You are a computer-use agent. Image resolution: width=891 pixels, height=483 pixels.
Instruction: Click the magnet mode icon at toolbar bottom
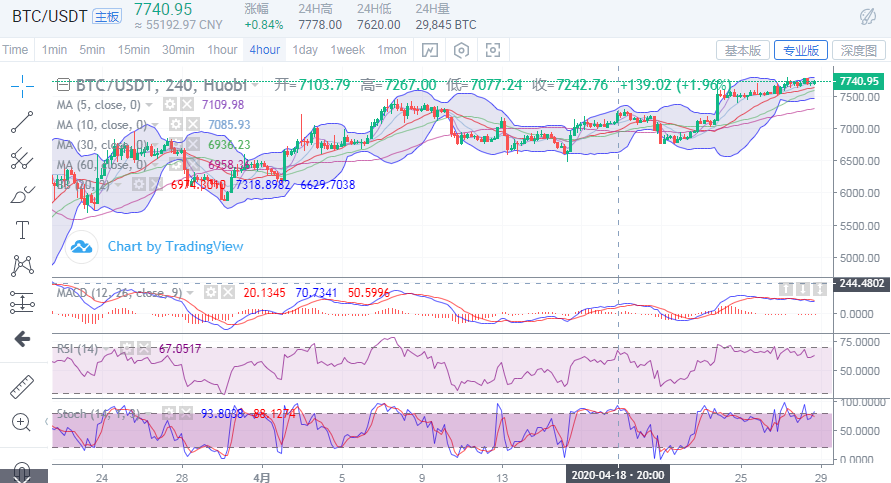22,472
